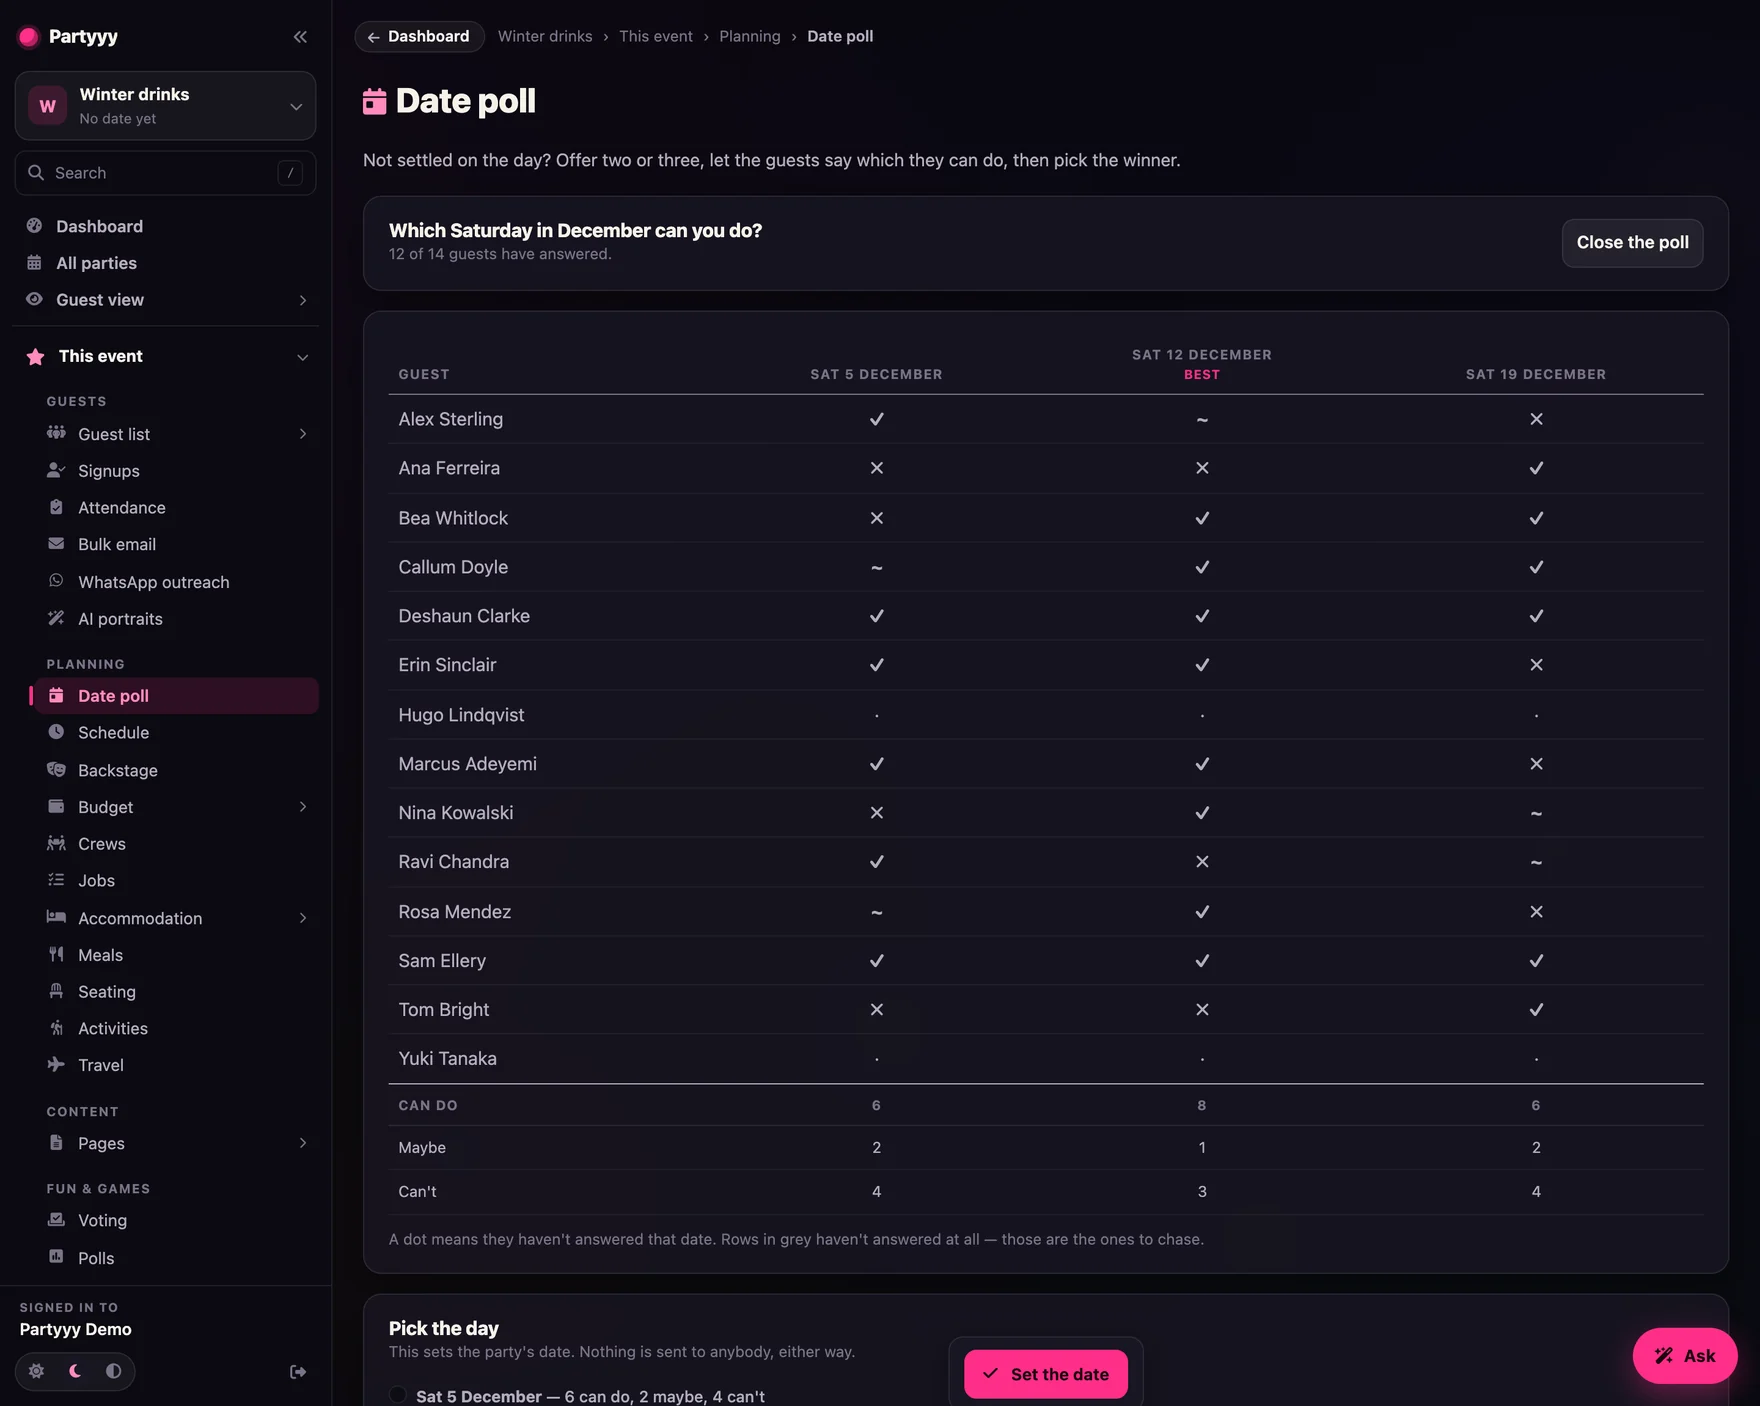Click the Dashboard gauge icon in sidebar

click(x=35, y=226)
